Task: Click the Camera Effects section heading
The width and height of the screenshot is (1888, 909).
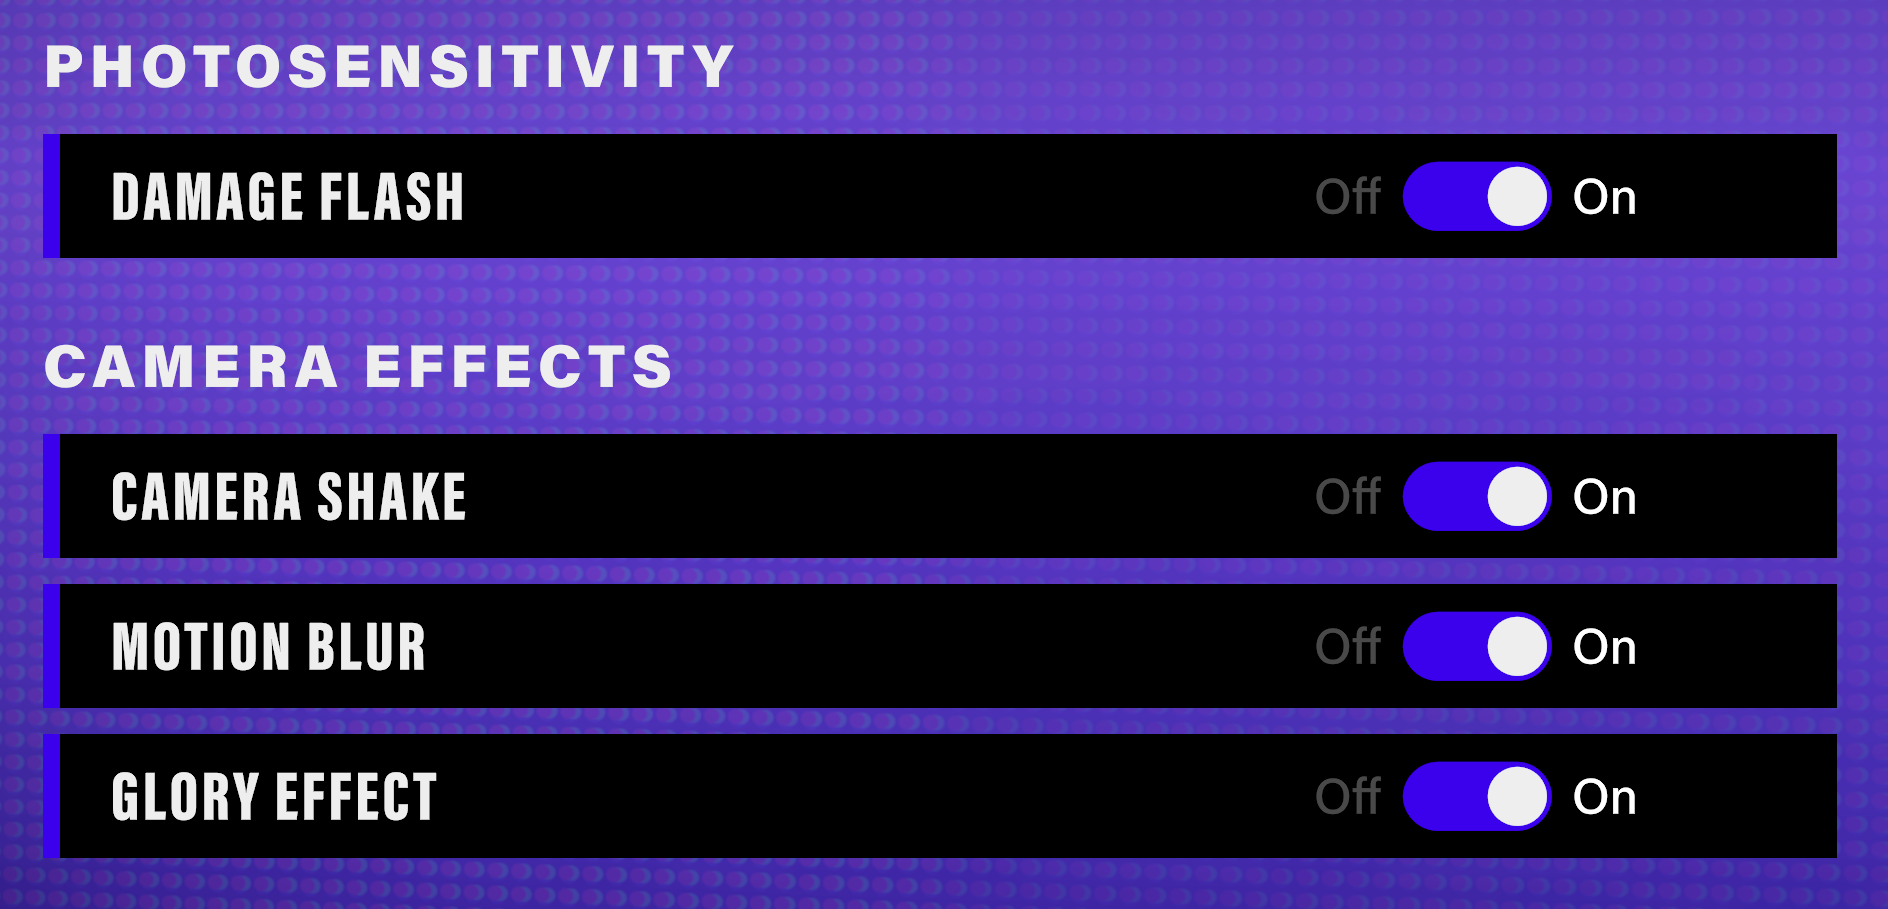Action: point(359,367)
